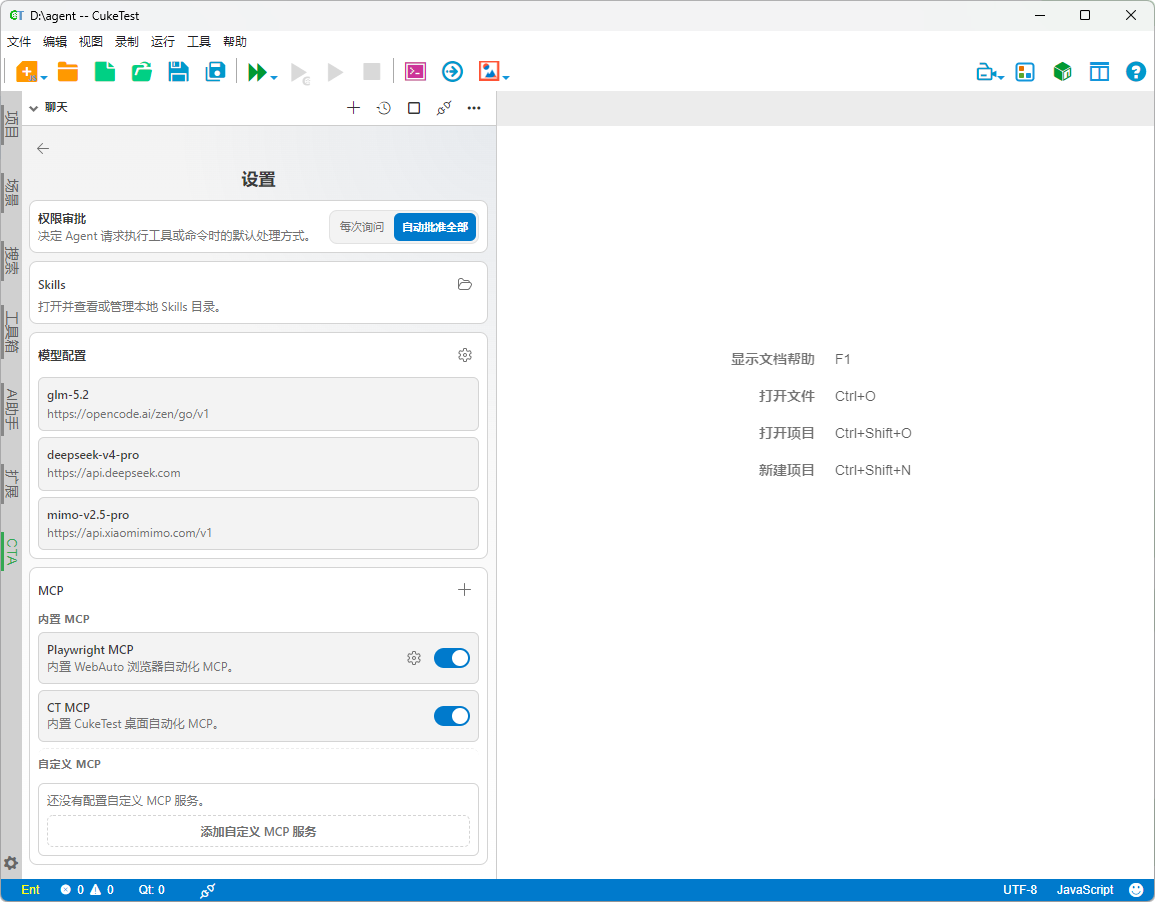The image size is (1155, 902).
Task: Click the JavaScript language indicator
Action: click(x=1085, y=889)
